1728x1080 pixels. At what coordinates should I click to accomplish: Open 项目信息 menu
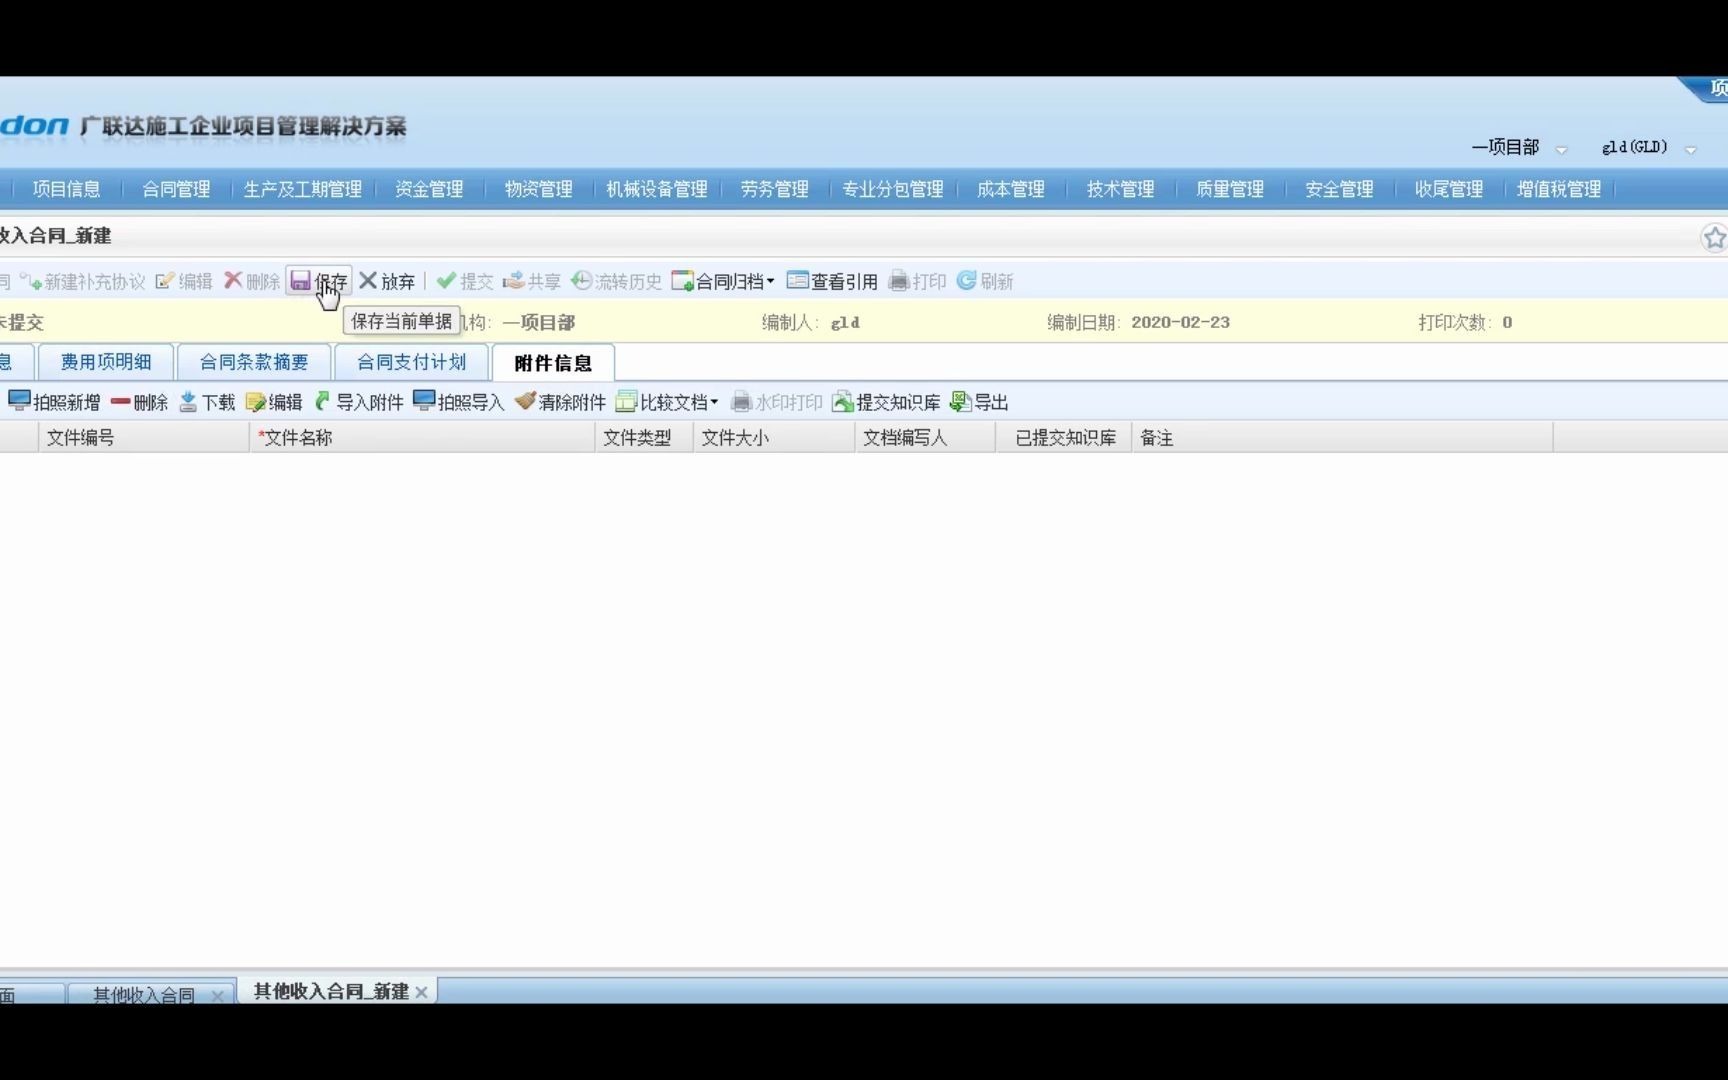tap(66, 189)
